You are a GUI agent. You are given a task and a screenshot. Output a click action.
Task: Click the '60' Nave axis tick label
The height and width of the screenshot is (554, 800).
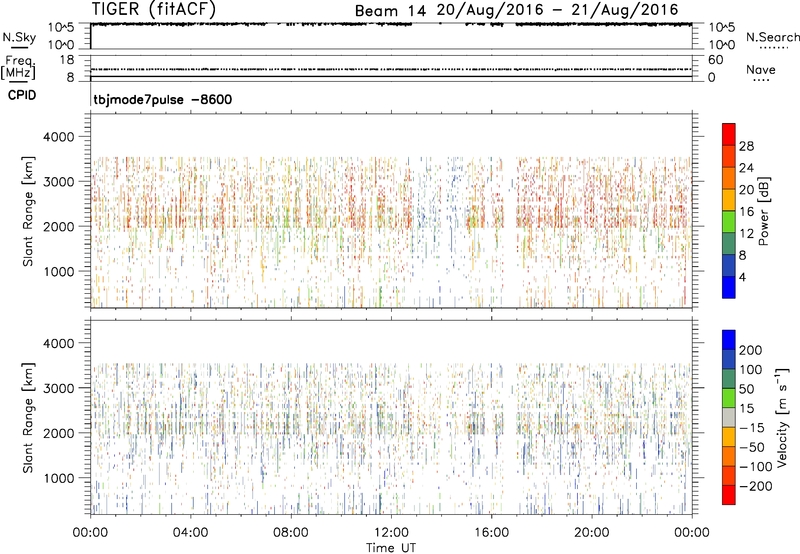coord(715,60)
